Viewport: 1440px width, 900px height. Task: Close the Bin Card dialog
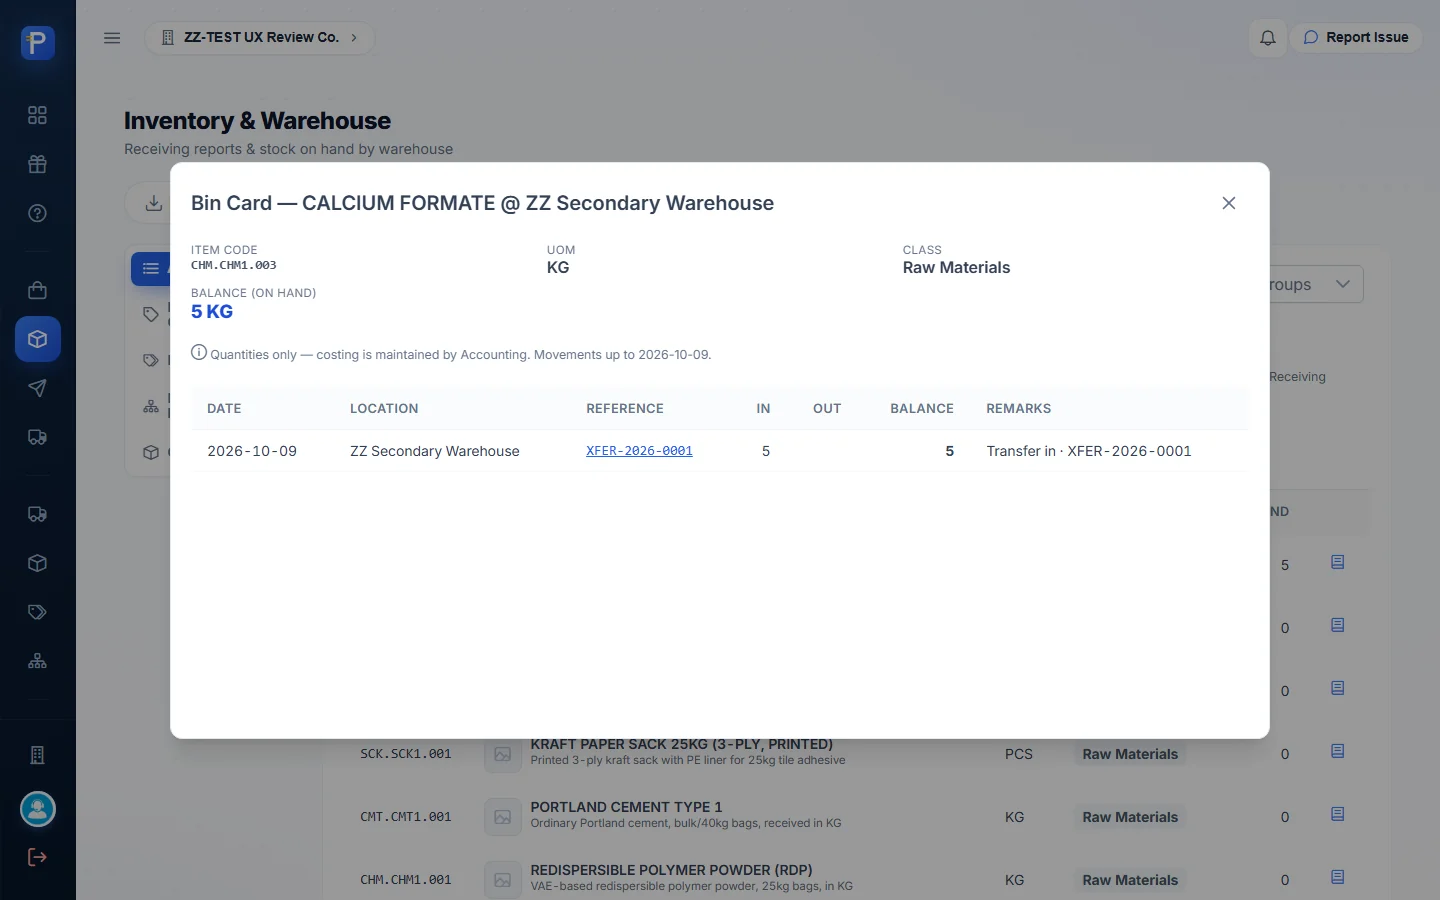pyautogui.click(x=1229, y=203)
